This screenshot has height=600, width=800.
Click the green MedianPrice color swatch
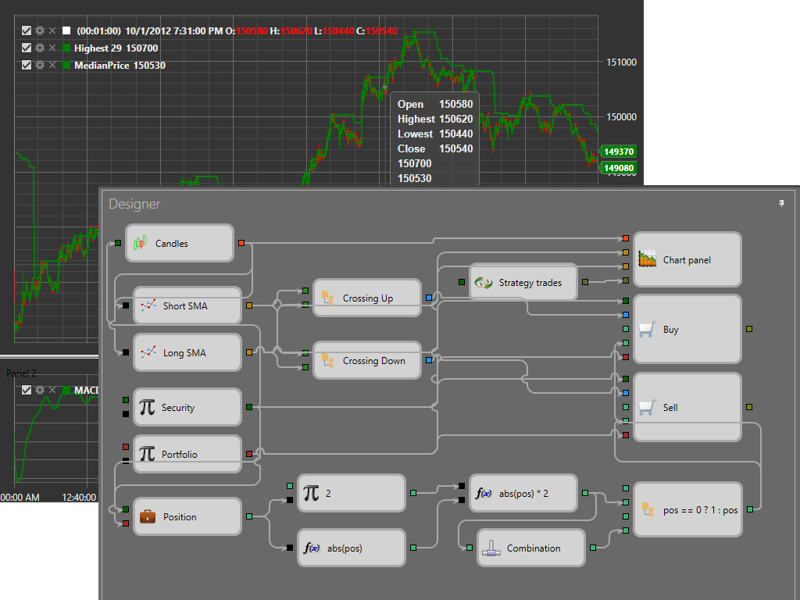[x=66, y=65]
